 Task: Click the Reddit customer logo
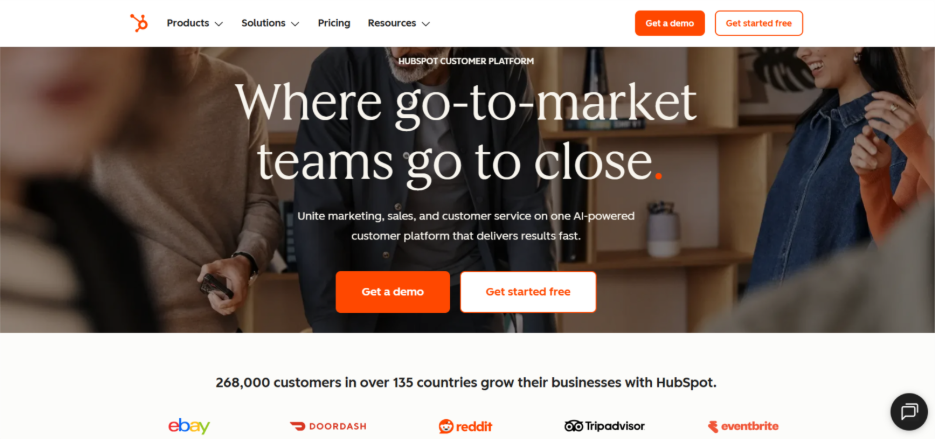click(466, 426)
